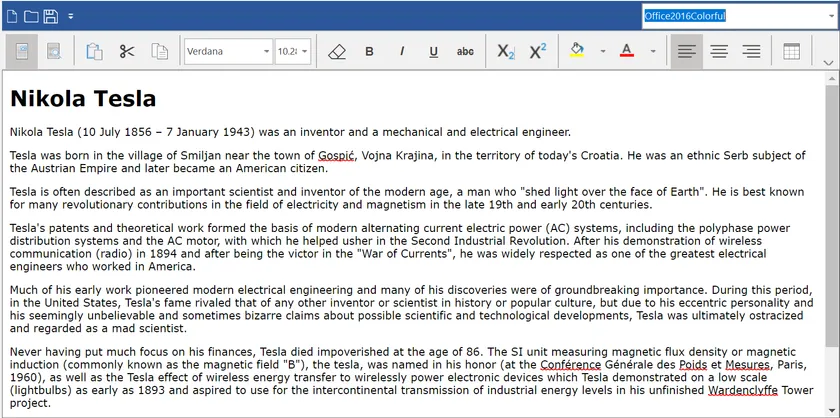Open the font size dropdown

(x=304, y=51)
